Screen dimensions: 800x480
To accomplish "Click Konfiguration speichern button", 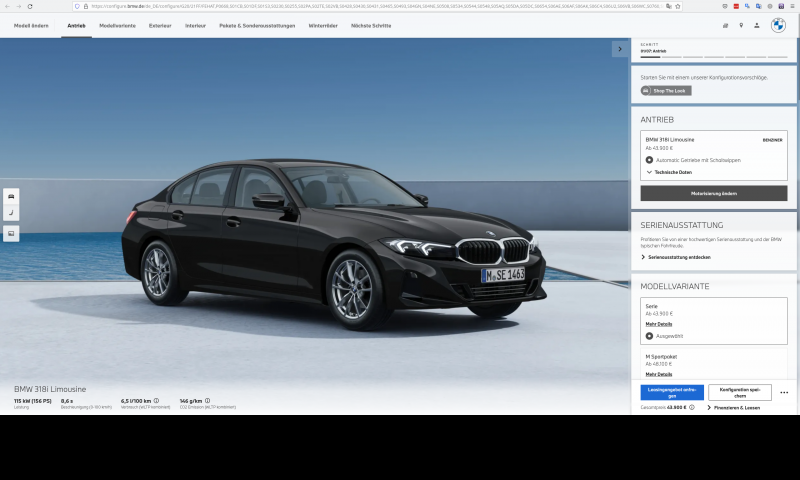I will click(x=740, y=392).
